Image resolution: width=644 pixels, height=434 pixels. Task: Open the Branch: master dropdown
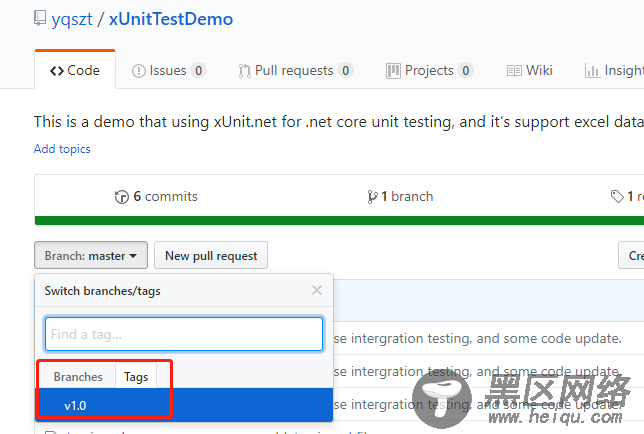pyautogui.click(x=91, y=255)
